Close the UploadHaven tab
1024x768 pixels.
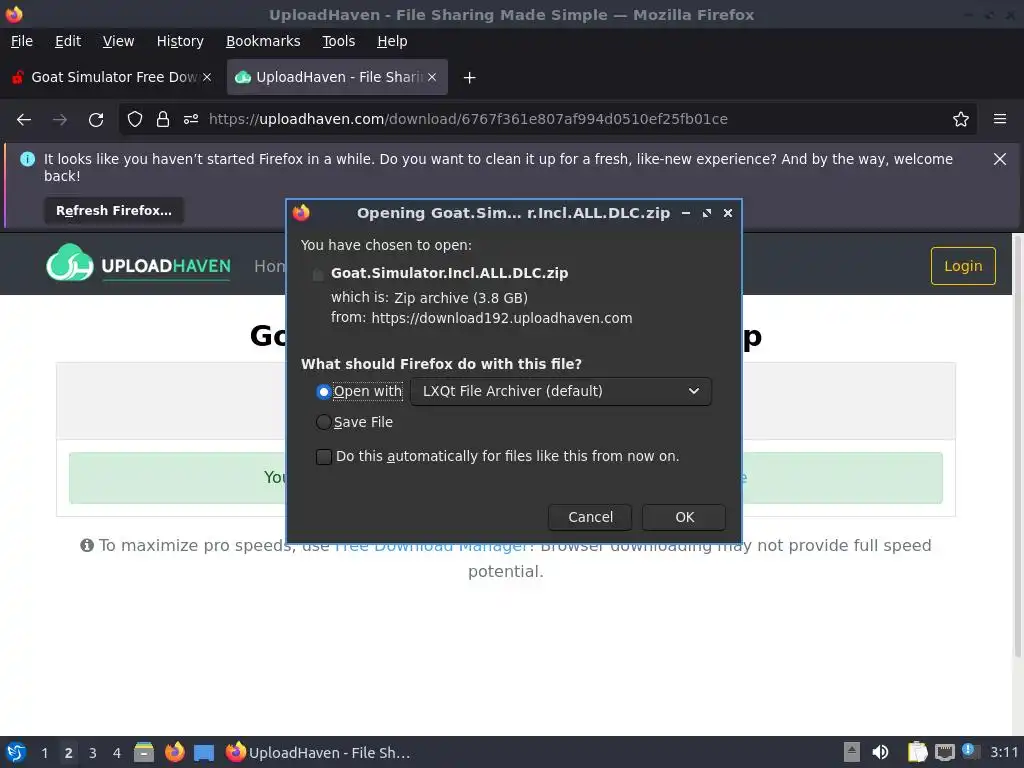[x=432, y=77]
